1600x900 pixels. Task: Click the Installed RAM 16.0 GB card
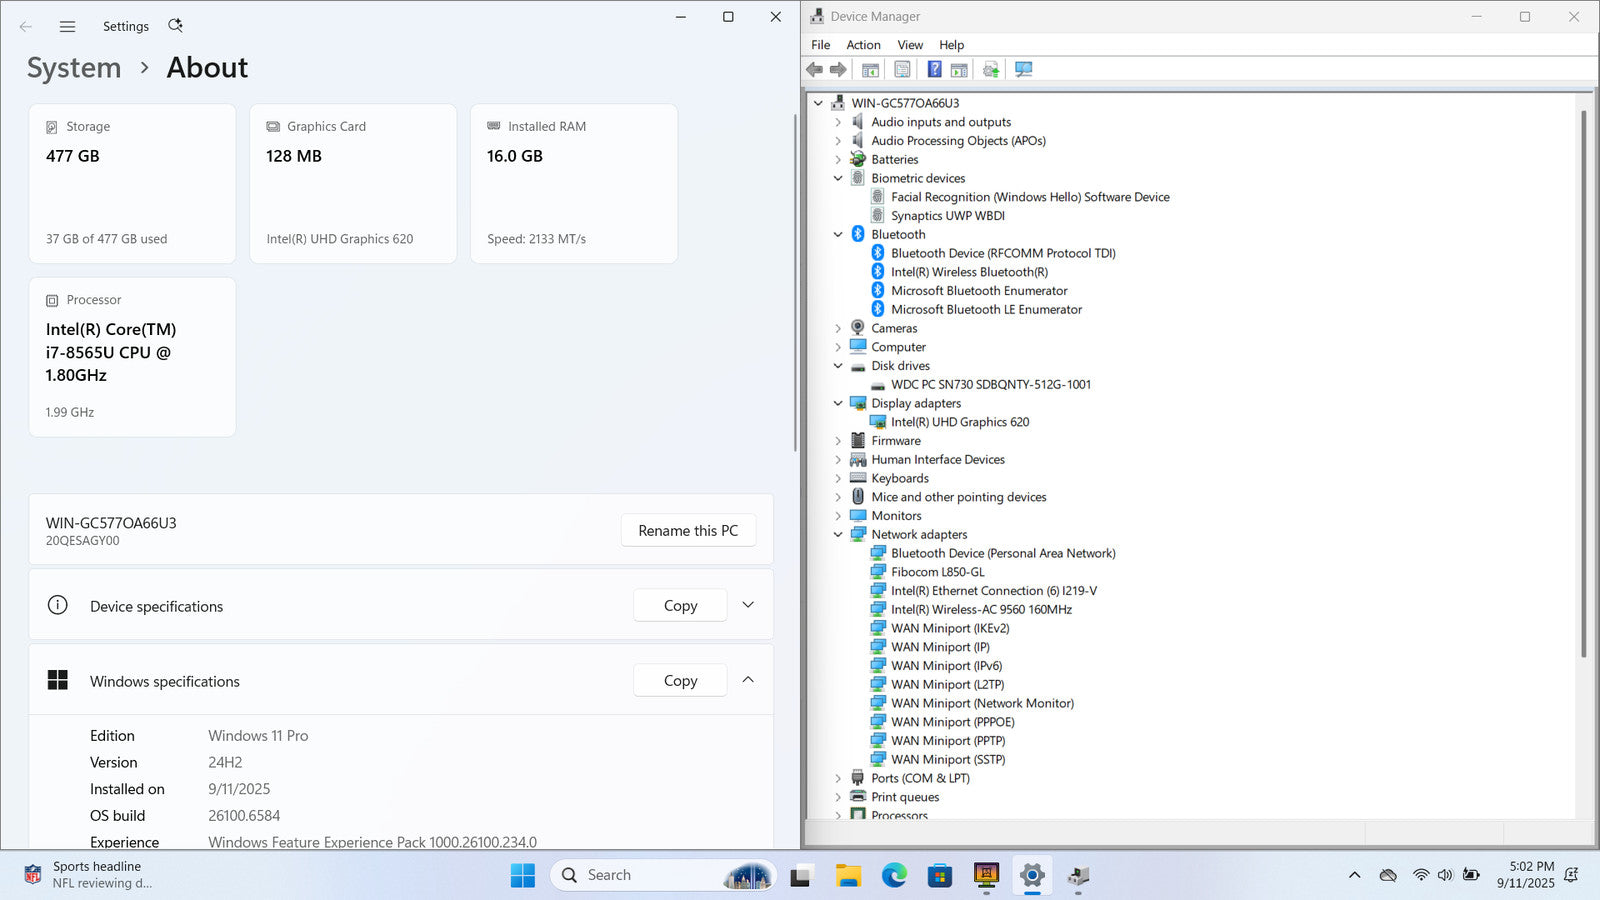click(574, 184)
